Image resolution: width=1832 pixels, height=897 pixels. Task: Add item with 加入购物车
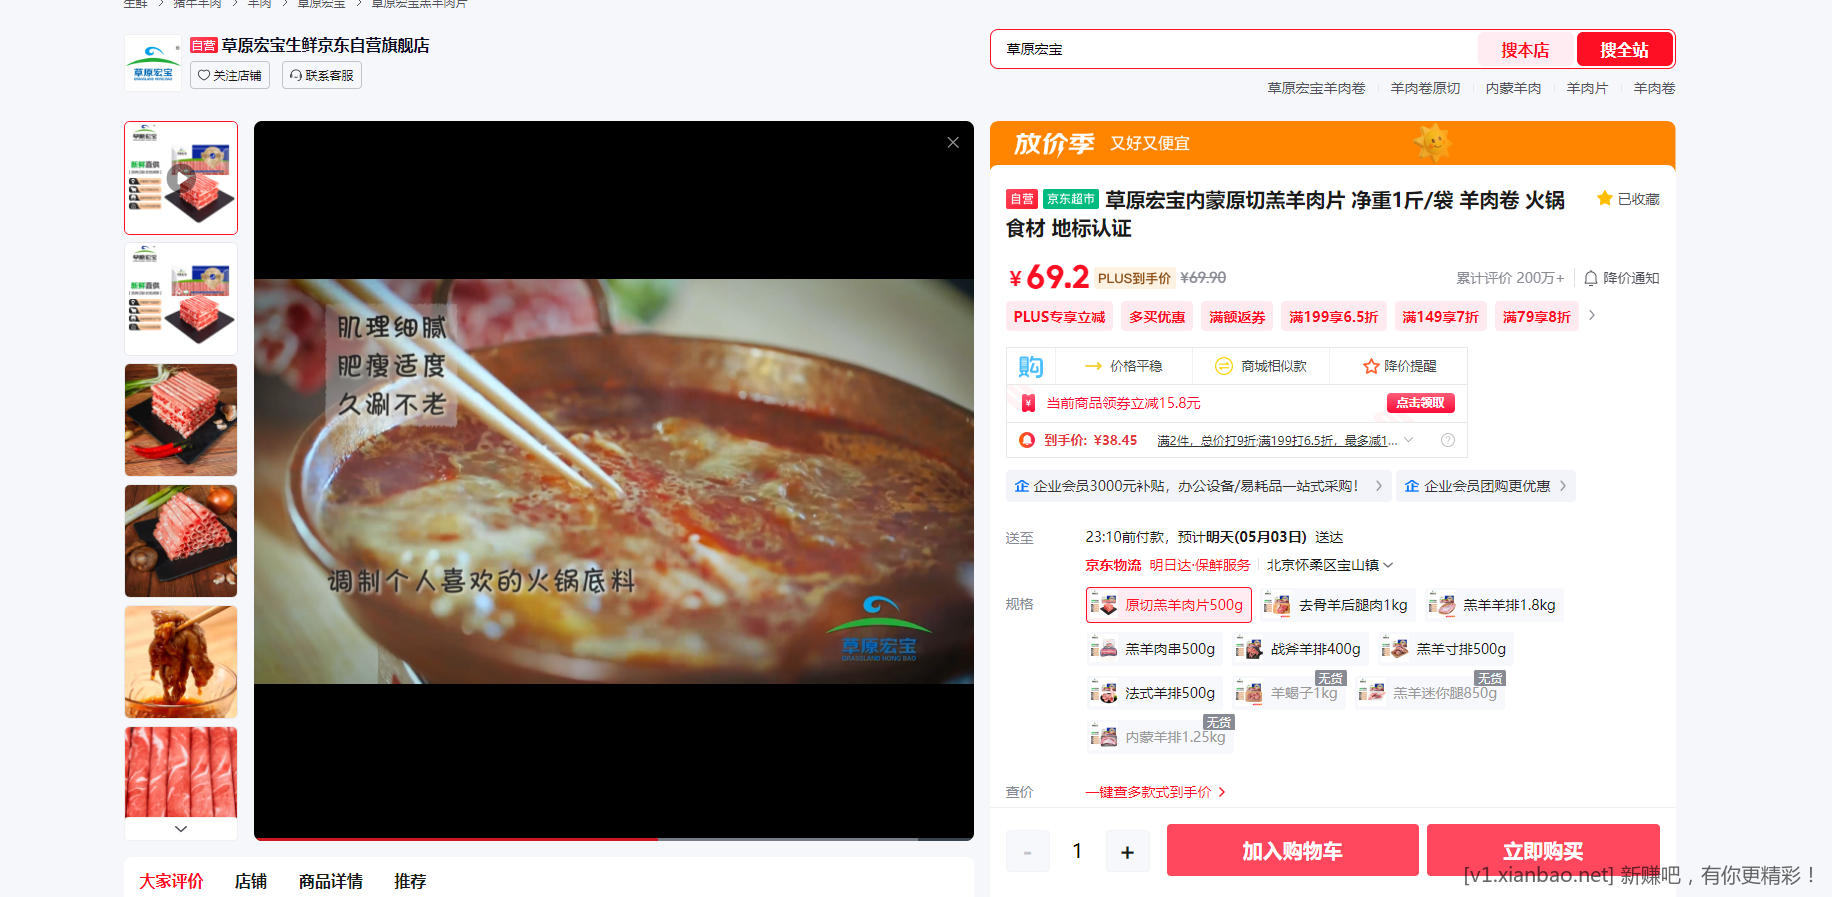1292,851
